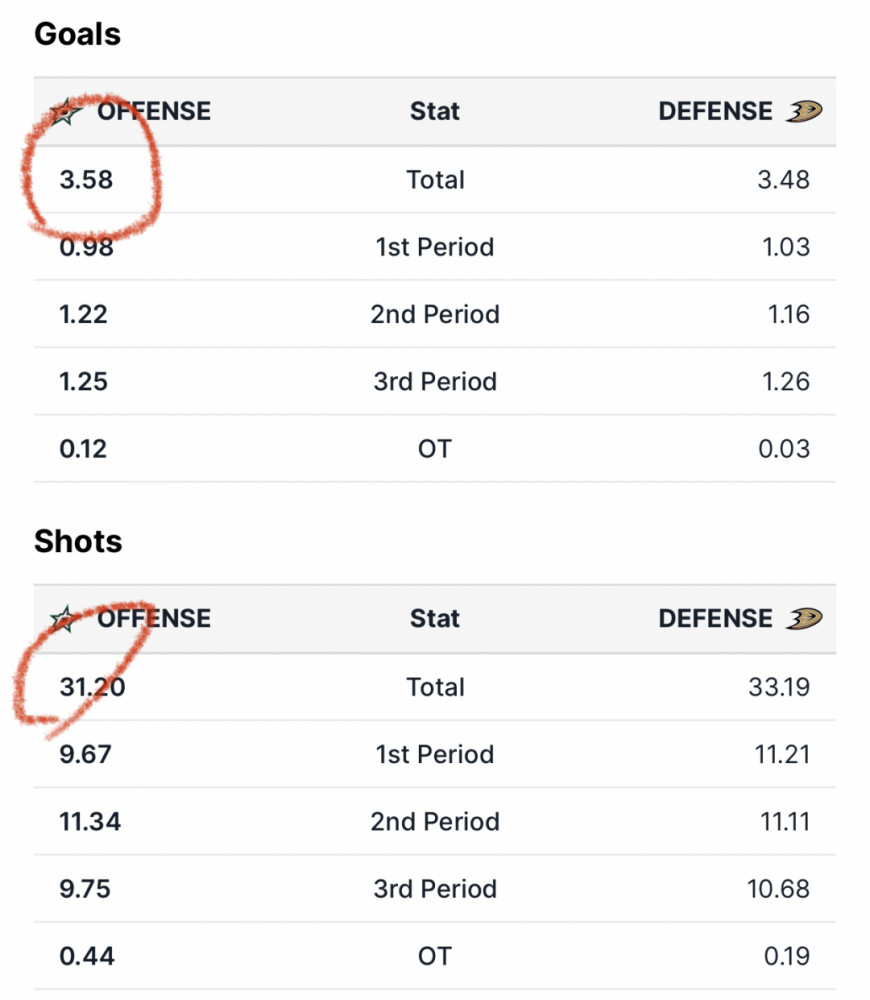Click the OT row label in Goals table
This screenshot has height=1000, width=870.
tap(435, 449)
